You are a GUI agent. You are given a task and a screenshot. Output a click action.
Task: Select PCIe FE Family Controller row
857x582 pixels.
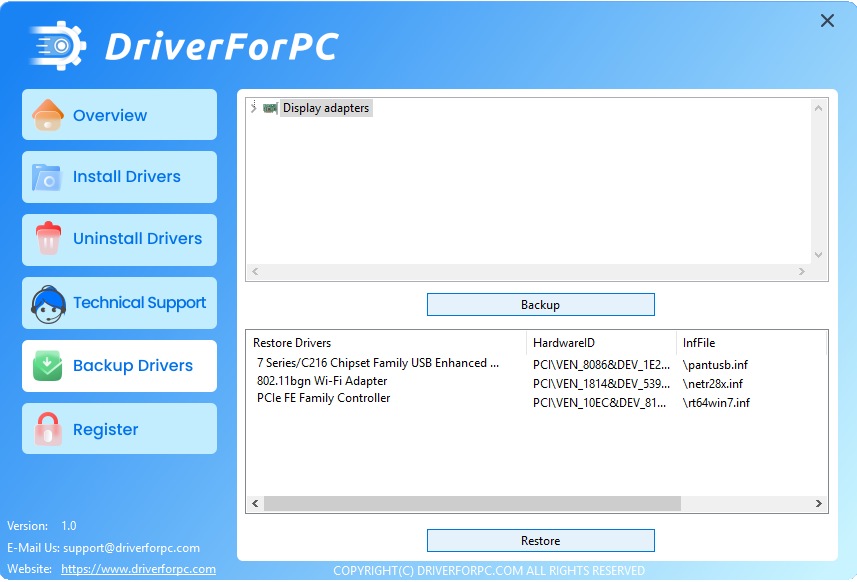(x=324, y=398)
